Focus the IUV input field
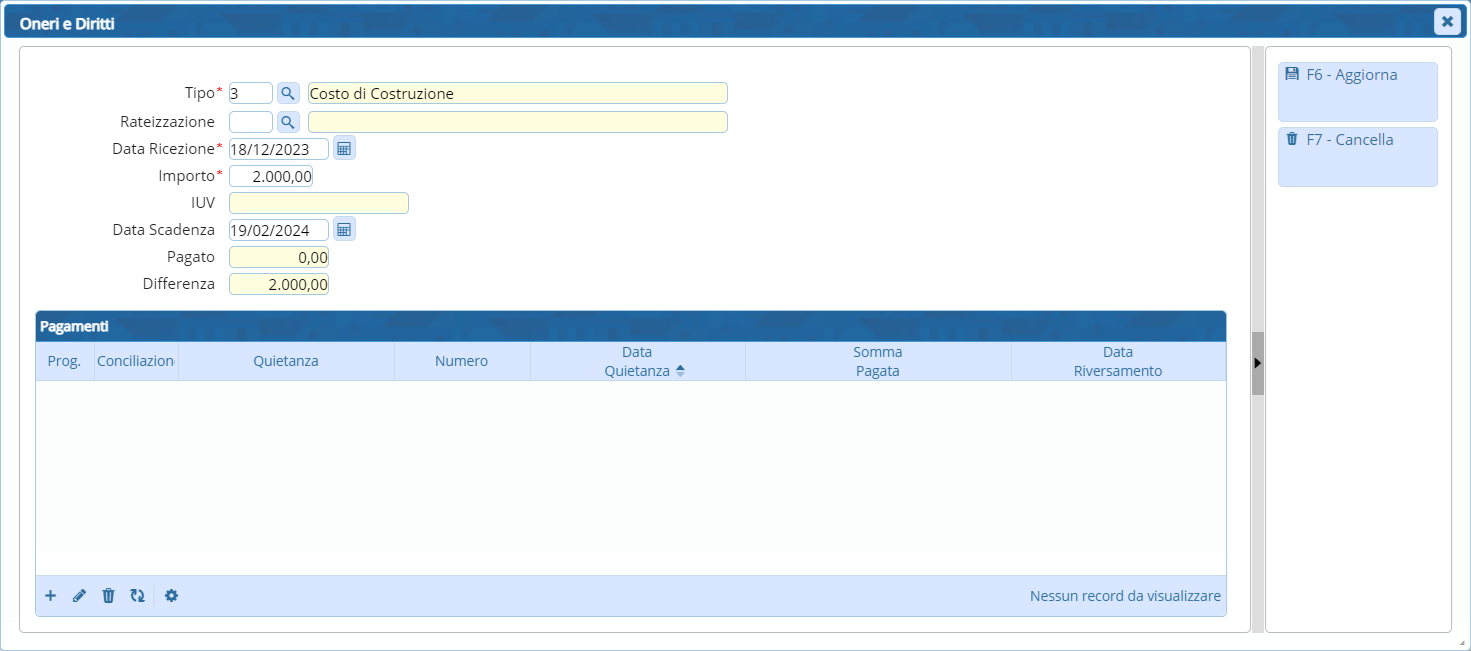The width and height of the screenshot is (1471, 651). (318, 203)
